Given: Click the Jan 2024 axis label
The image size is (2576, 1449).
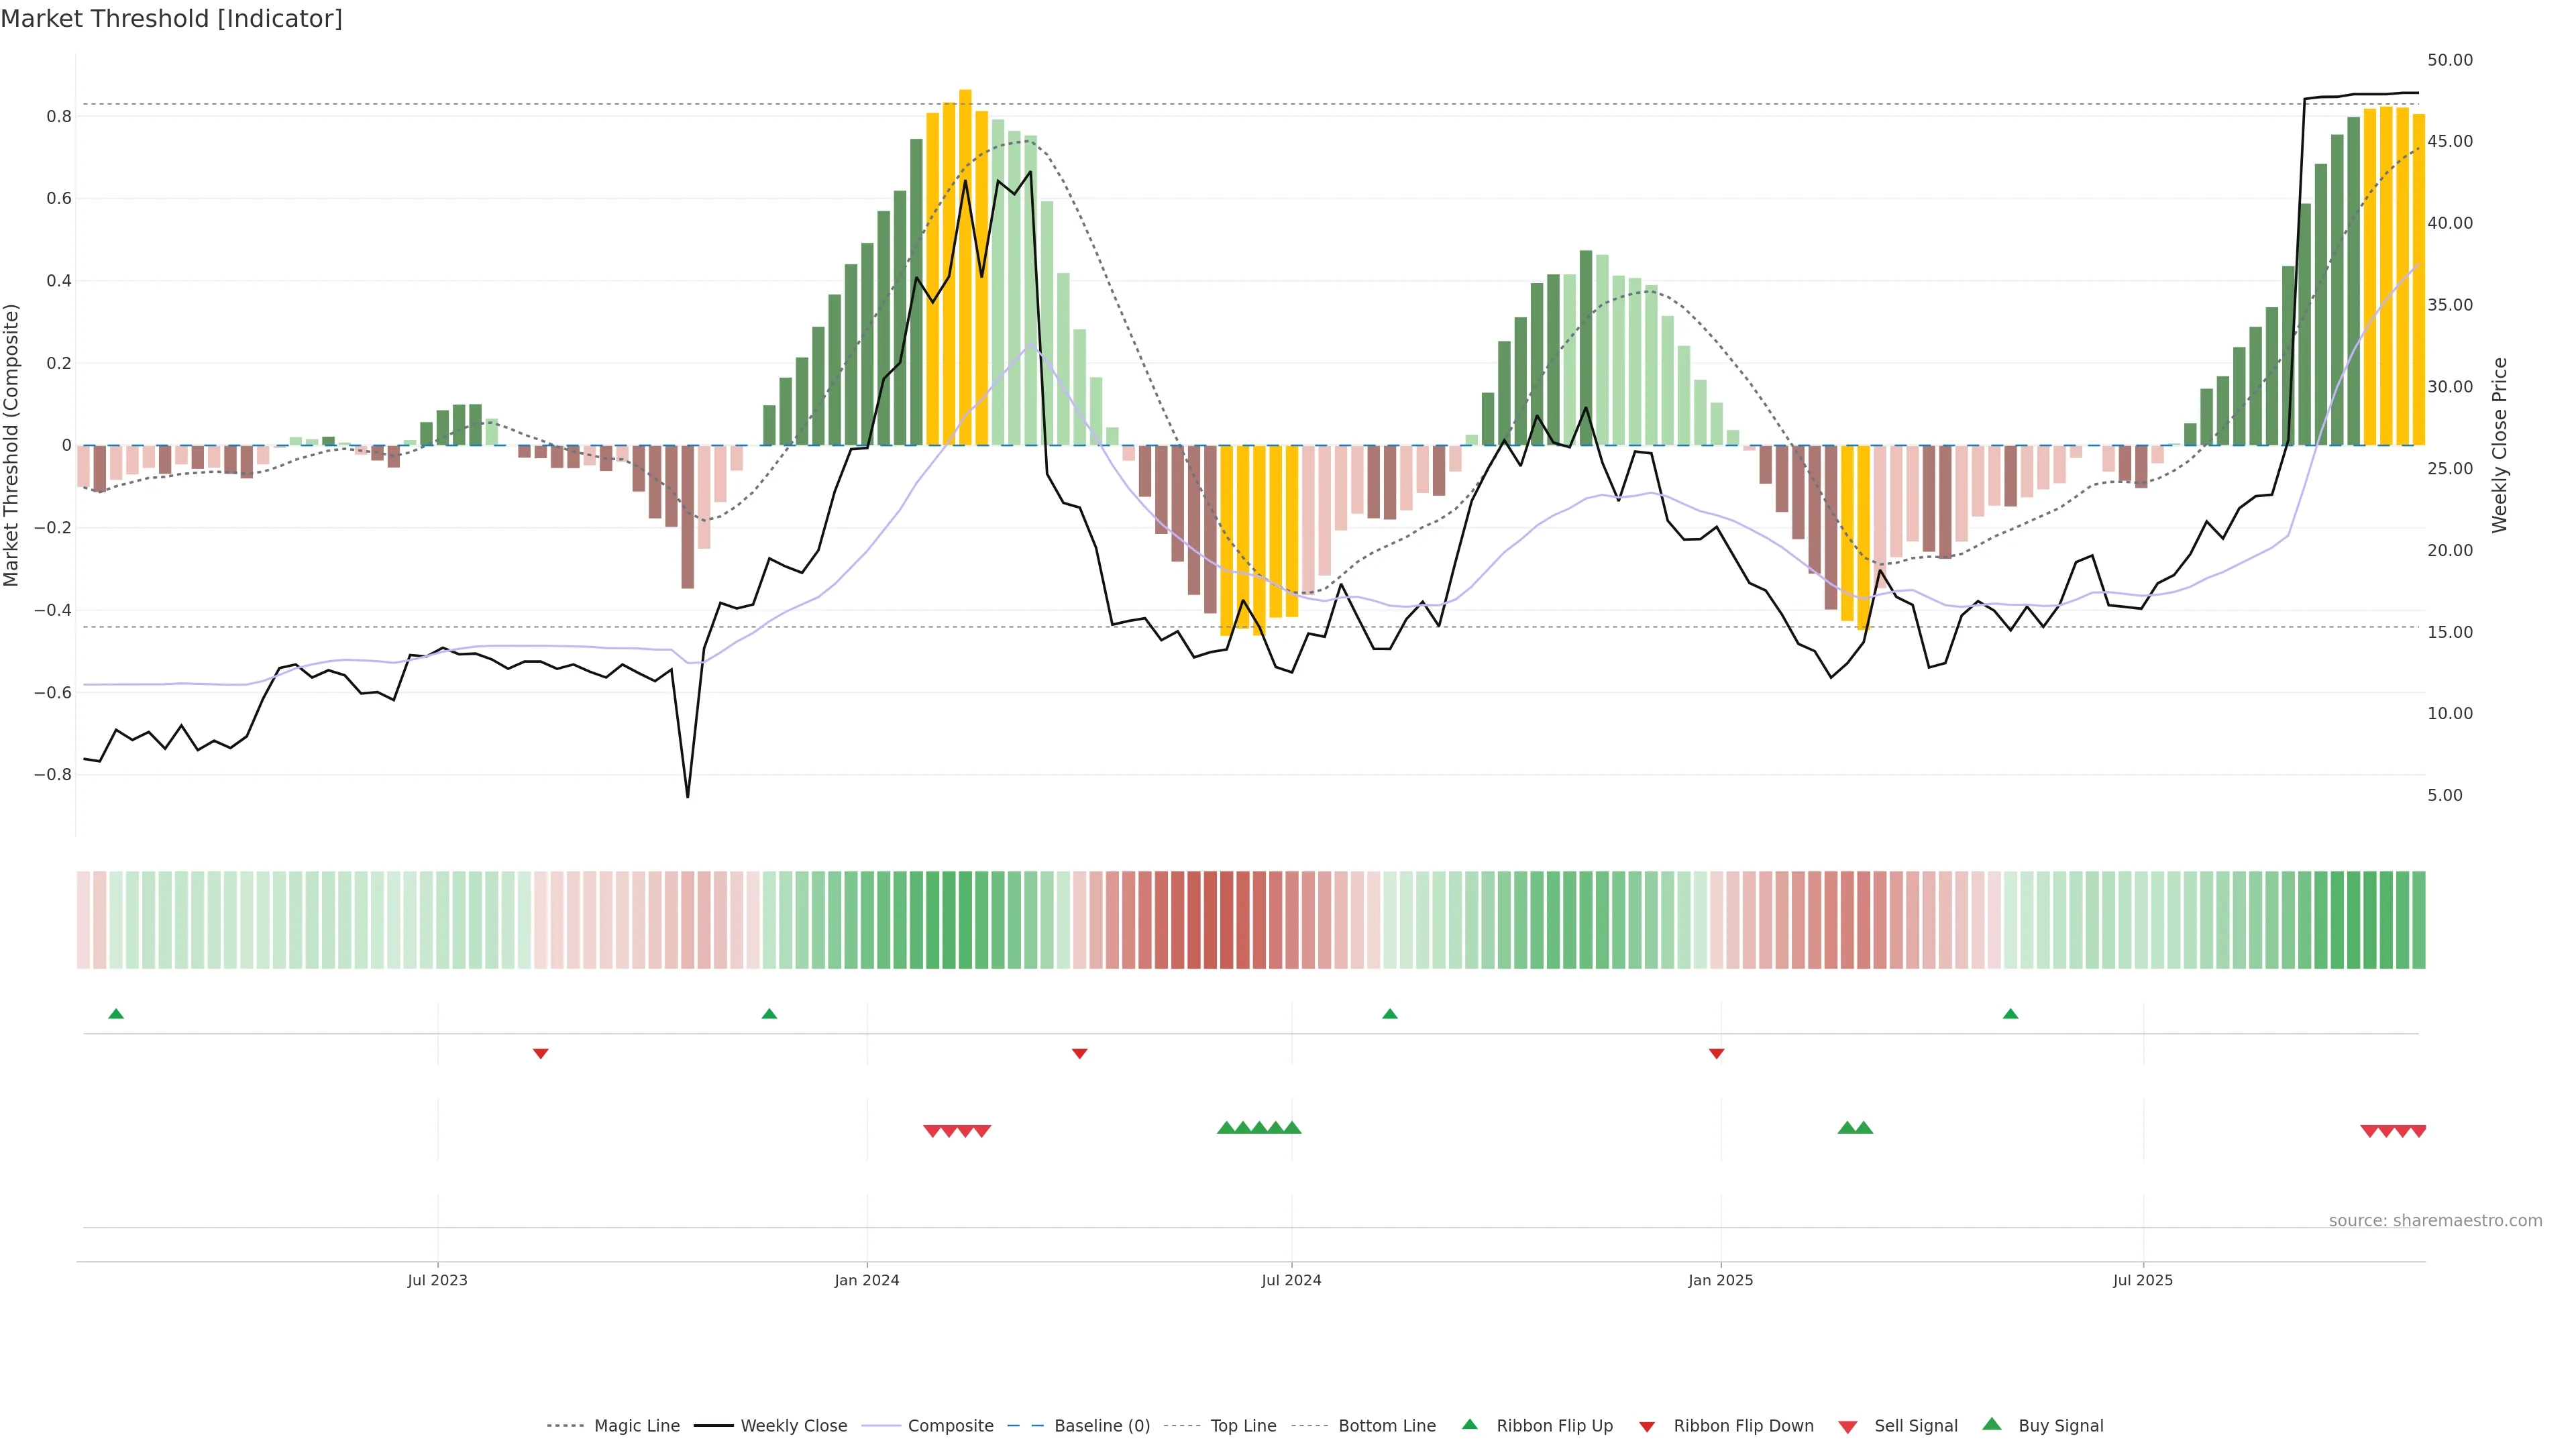Looking at the screenshot, I should 867,1280.
